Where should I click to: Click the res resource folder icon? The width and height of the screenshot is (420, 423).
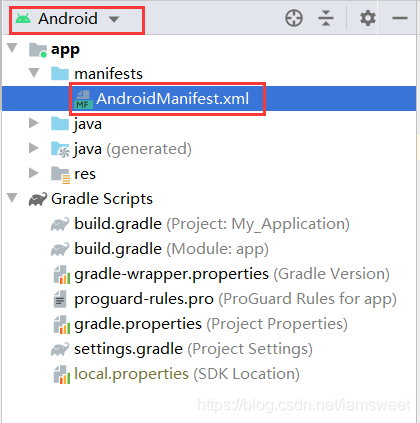coord(60,175)
